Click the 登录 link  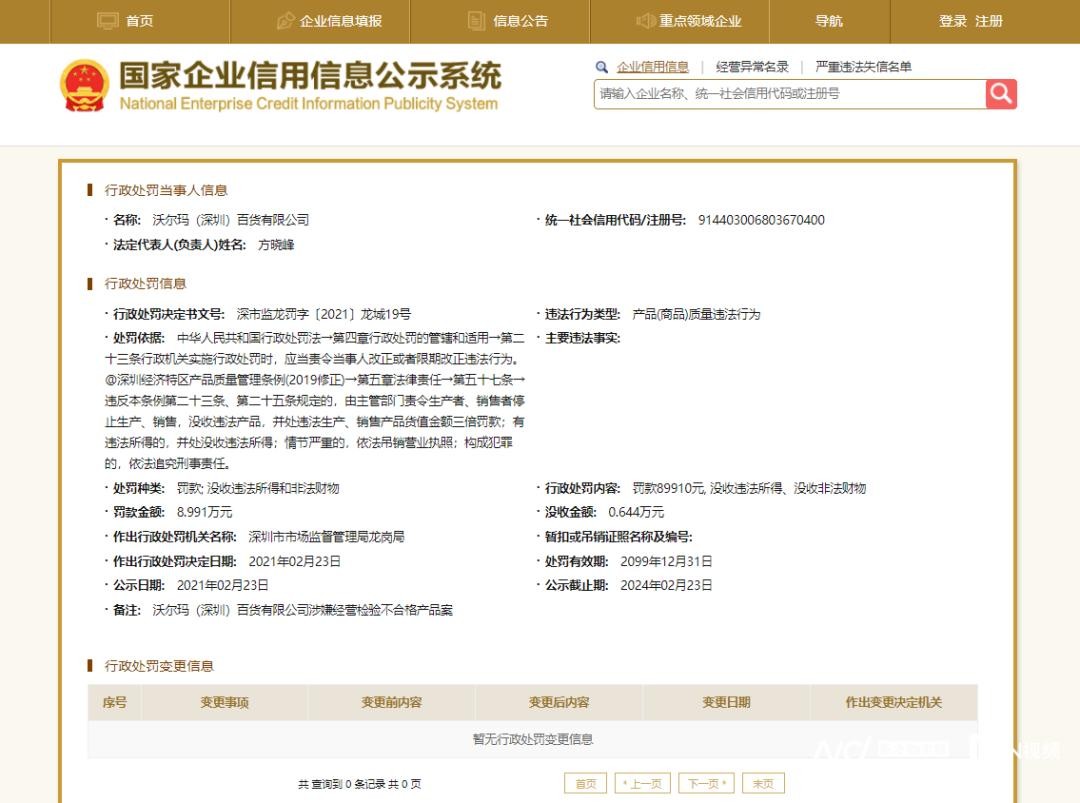[x=952, y=21]
